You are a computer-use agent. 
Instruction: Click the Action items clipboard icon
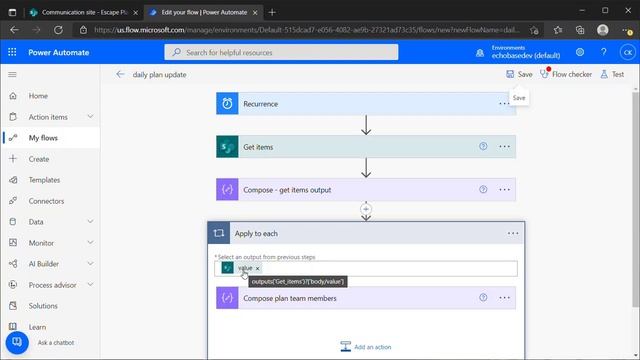pyautogui.click(x=13, y=117)
